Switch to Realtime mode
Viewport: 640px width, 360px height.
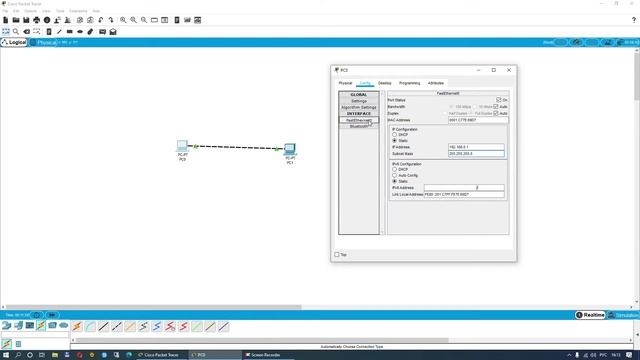590,315
